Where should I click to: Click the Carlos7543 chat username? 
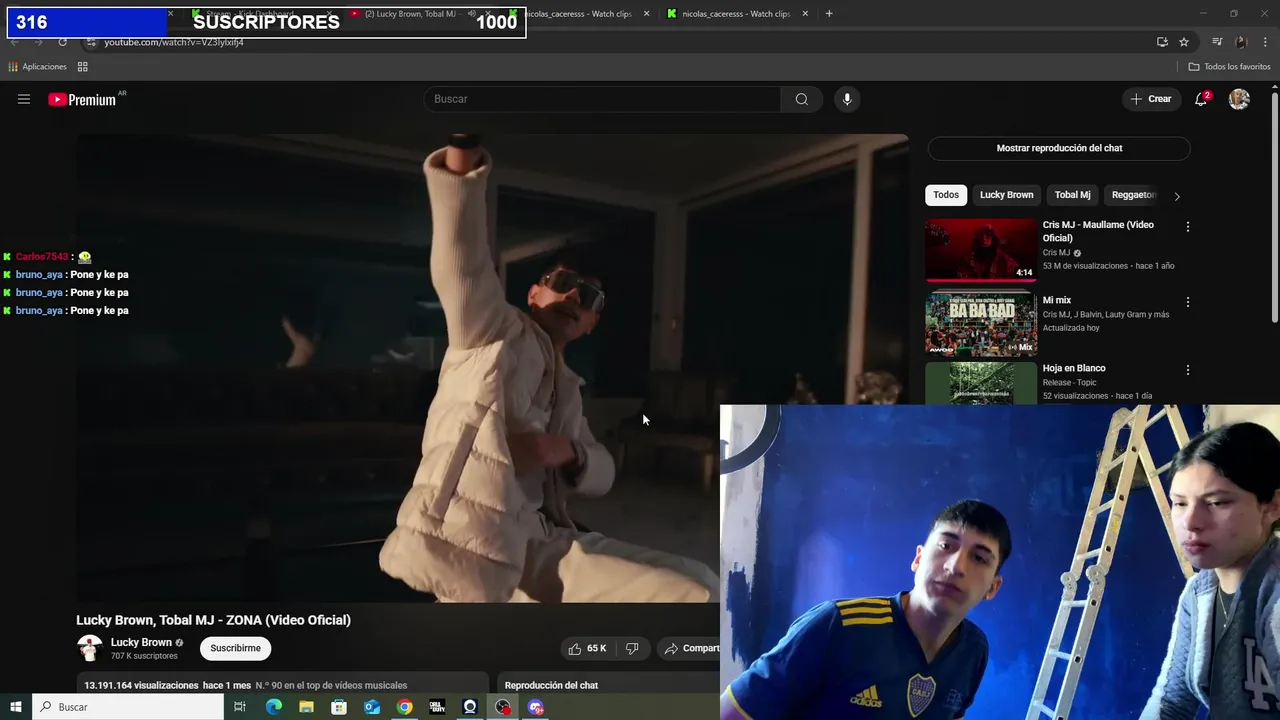(x=42, y=257)
